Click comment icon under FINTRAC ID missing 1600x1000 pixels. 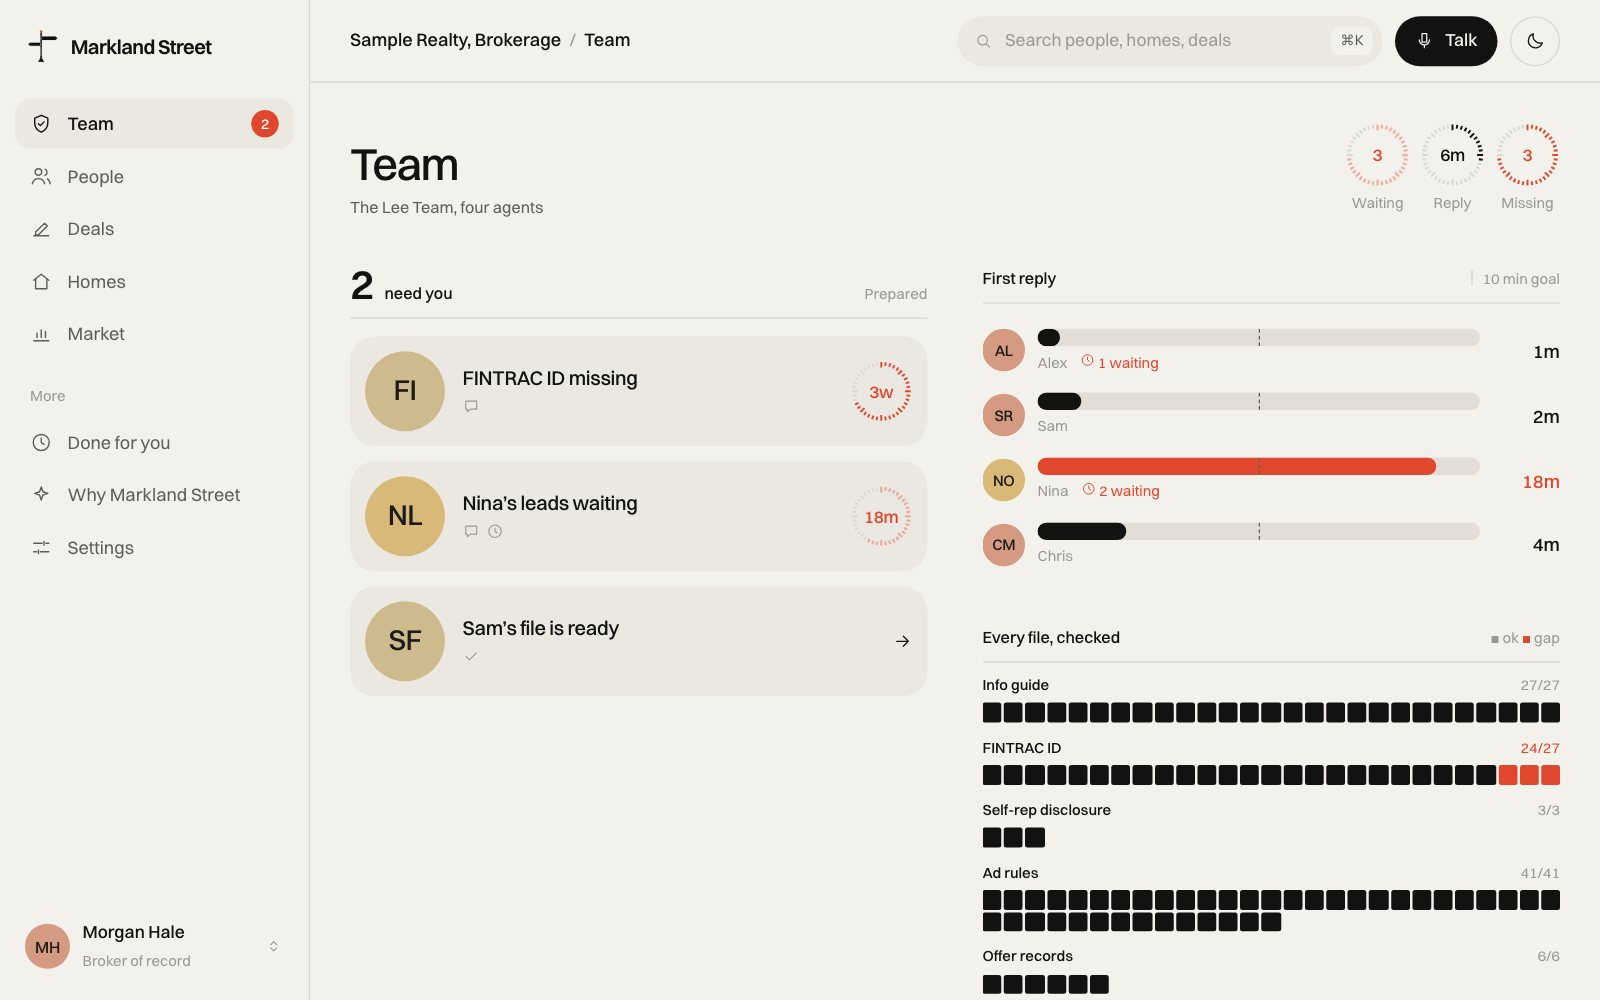click(471, 406)
